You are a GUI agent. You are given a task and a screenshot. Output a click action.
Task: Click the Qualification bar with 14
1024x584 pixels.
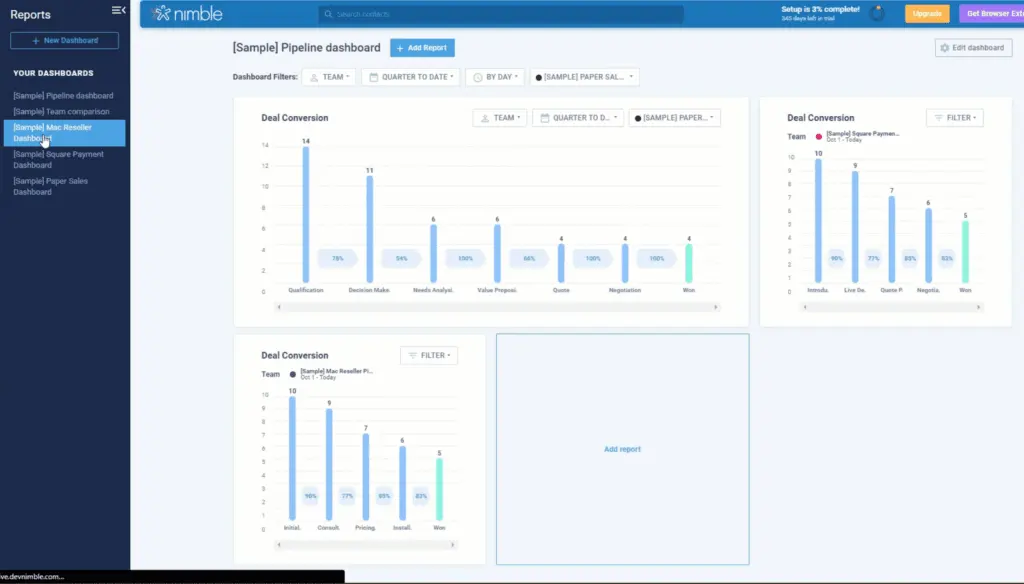(306, 214)
